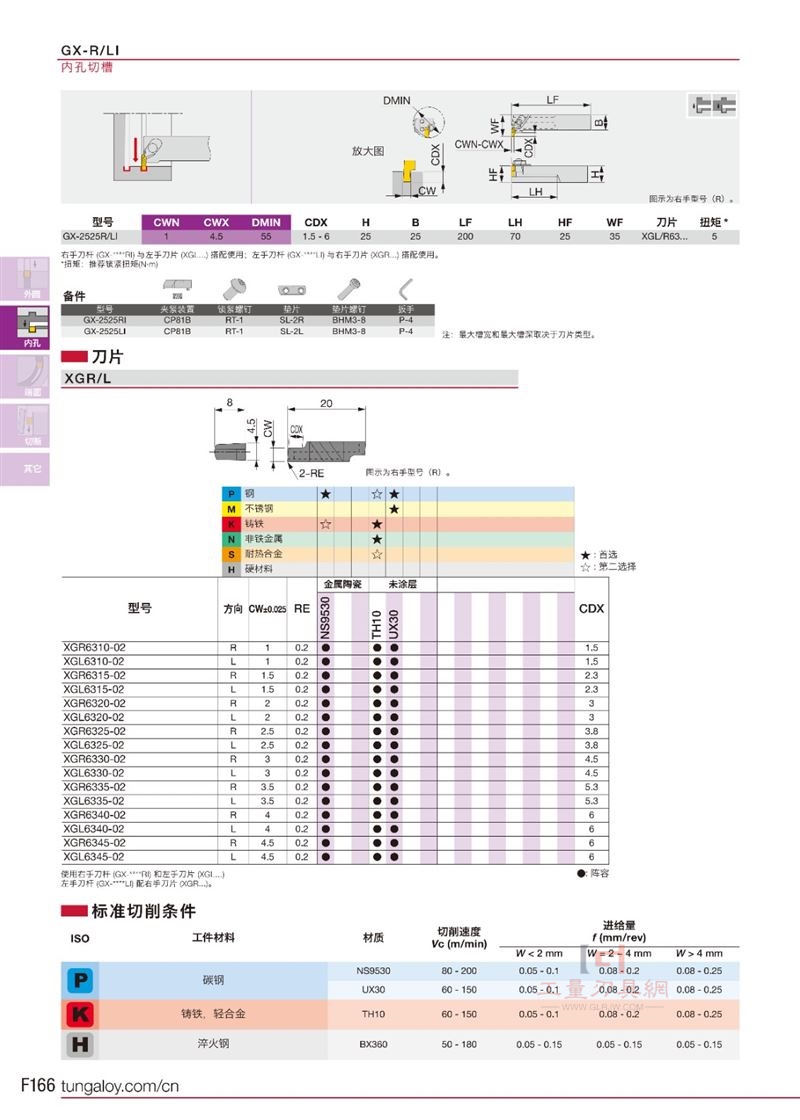Click the shim icon above 垫片
The height and width of the screenshot is (1120, 800).
pyautogui.click(x=291, y=290)
